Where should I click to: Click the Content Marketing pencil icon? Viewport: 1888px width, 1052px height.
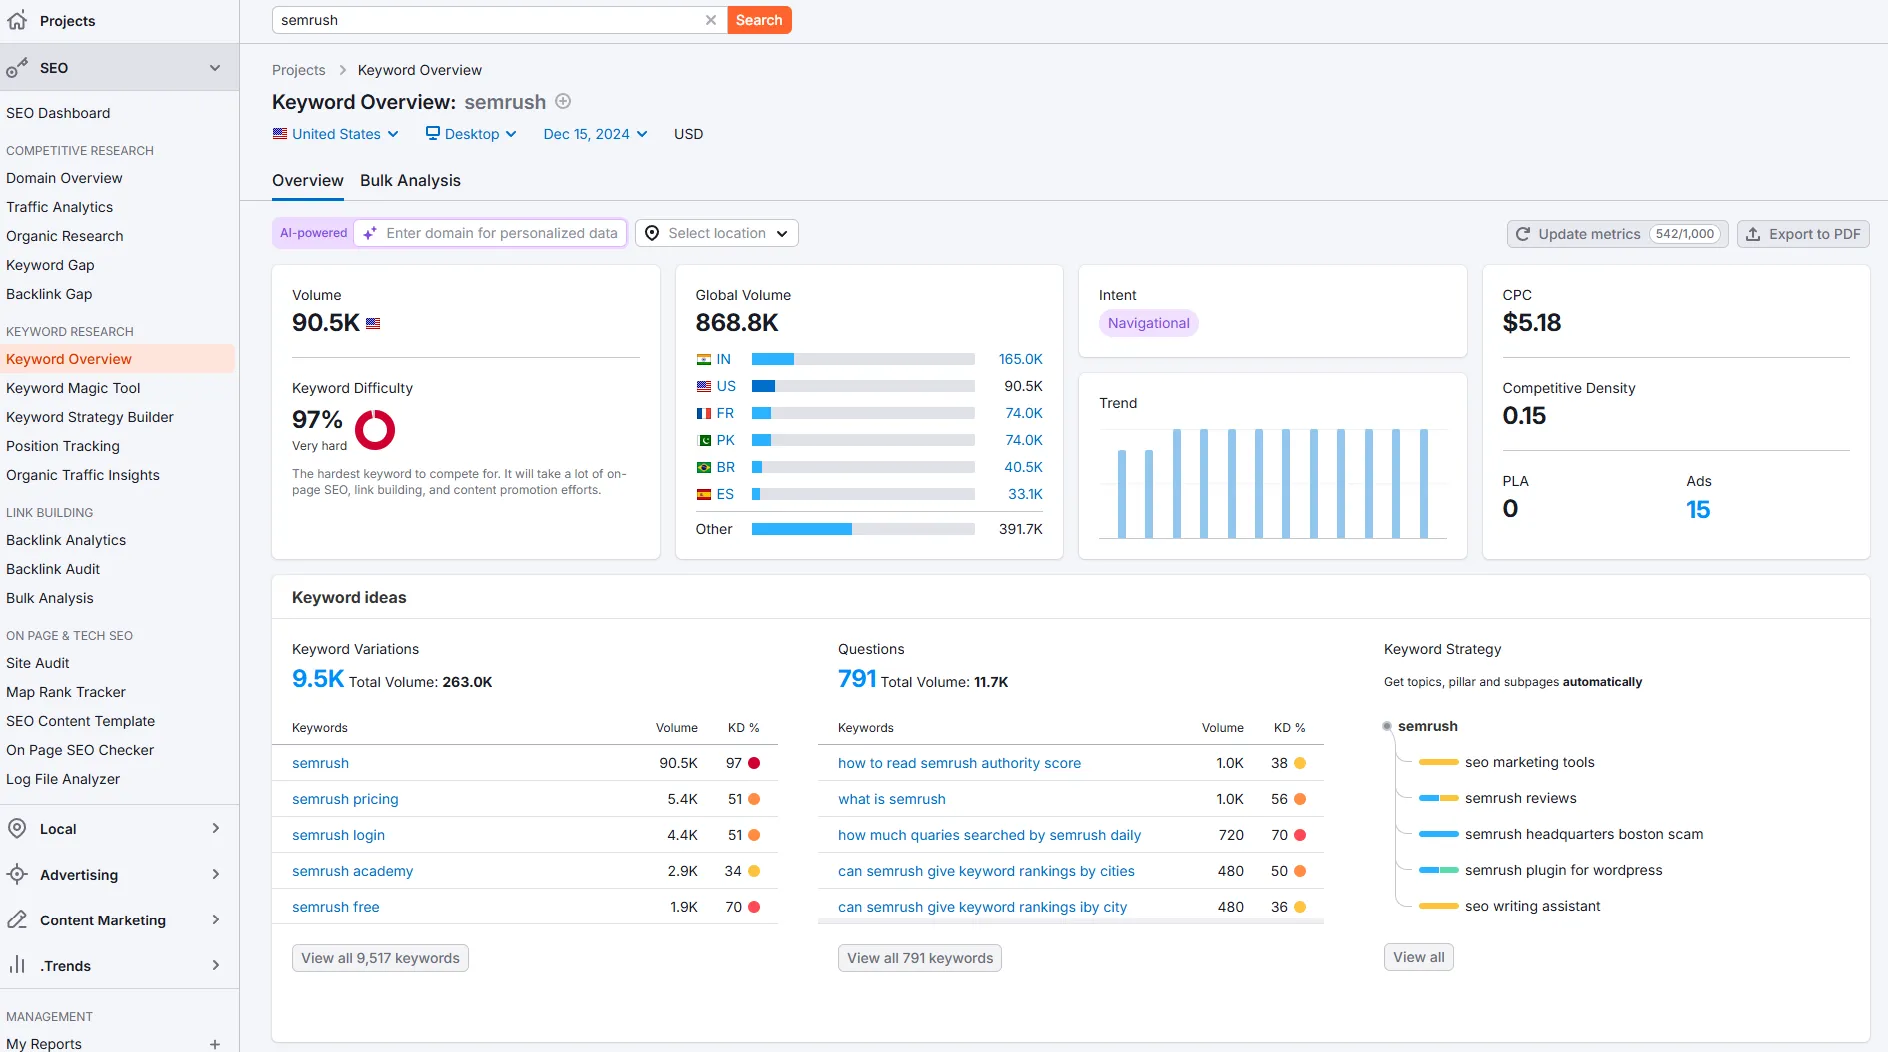(17, 920)
